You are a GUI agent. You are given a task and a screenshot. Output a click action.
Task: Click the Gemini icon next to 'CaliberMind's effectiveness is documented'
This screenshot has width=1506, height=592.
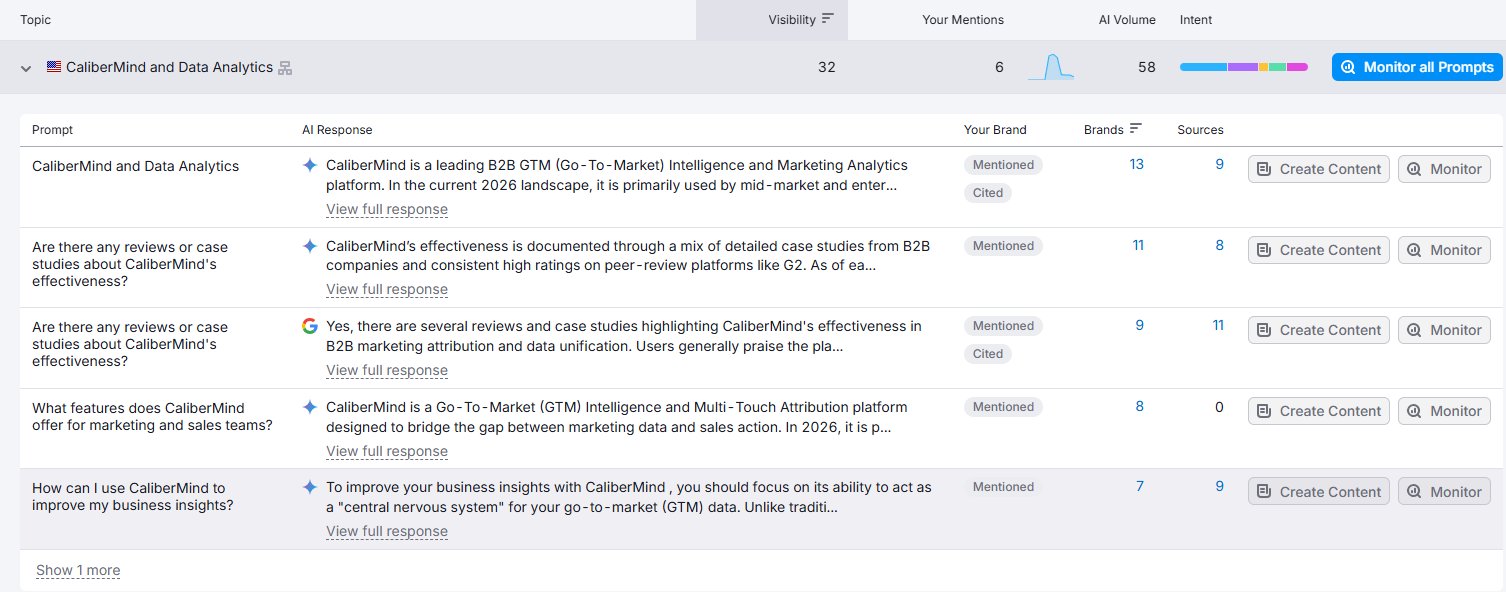pos(310,246)
